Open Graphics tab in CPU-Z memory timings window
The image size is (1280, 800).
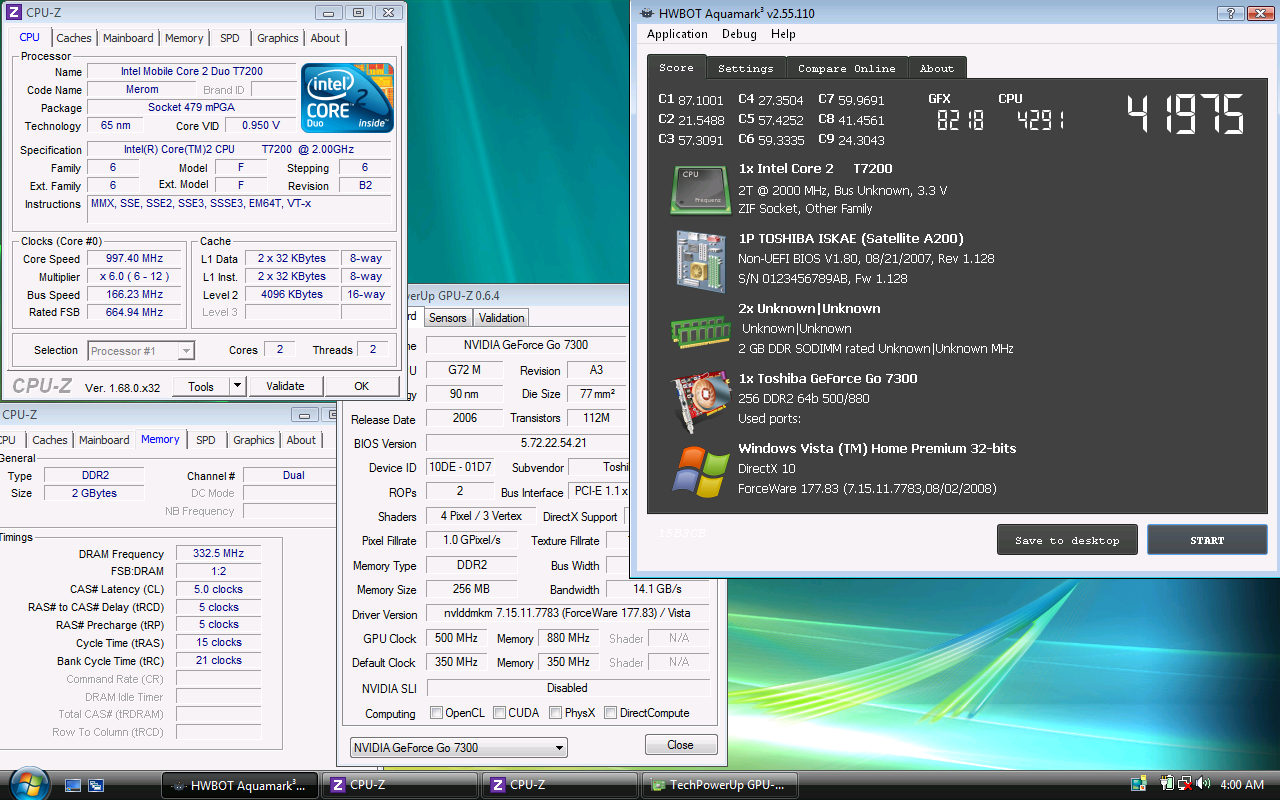tap(253, 440)
